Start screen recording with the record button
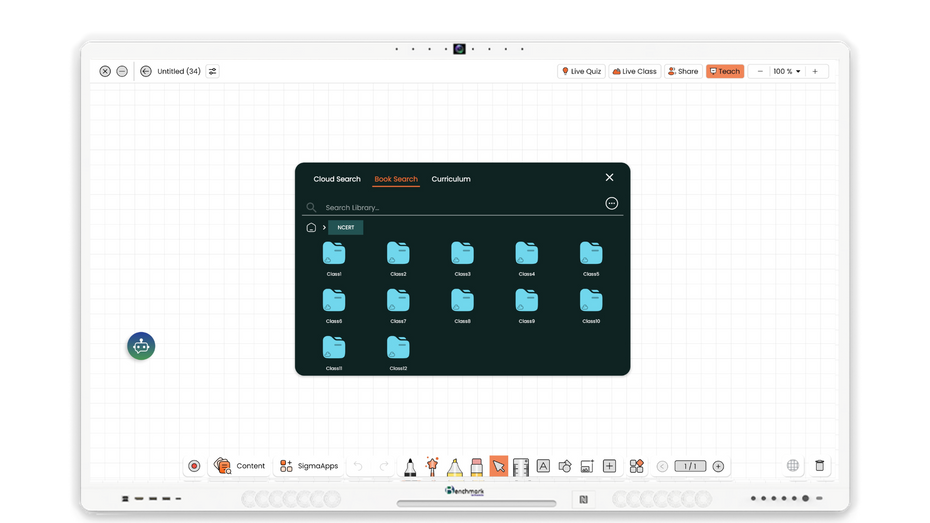 tap(194, 466)
